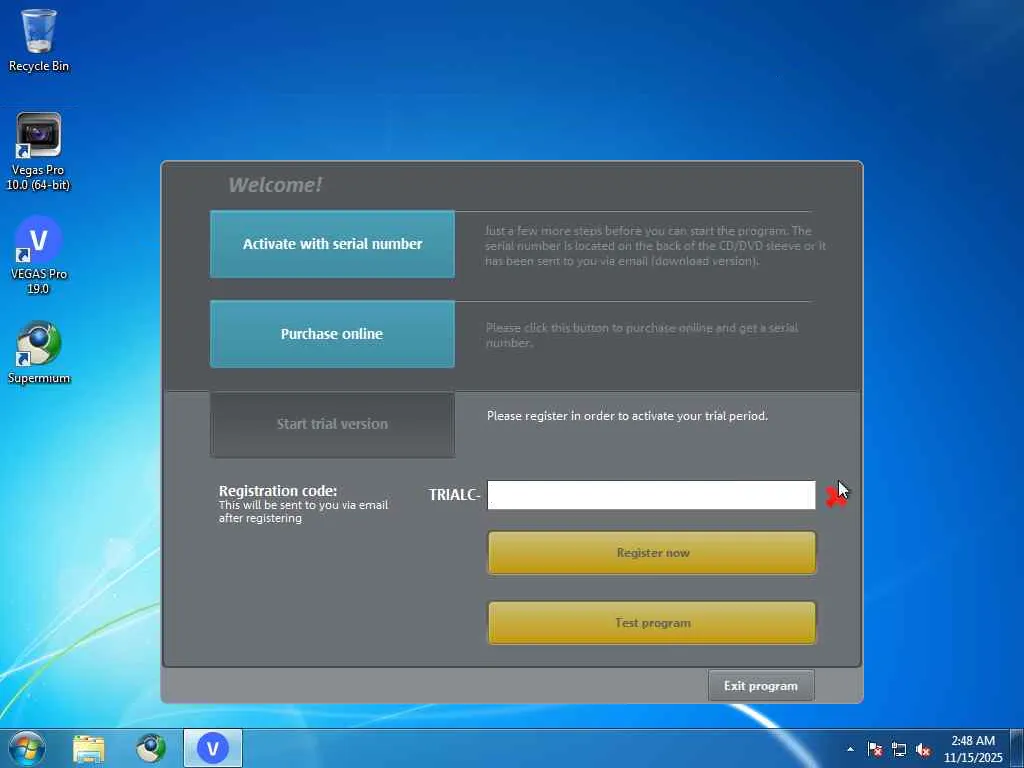Open Windows Explorer from the taskbar
Screen dimensions: 1024x768
[x=89, y=748]
